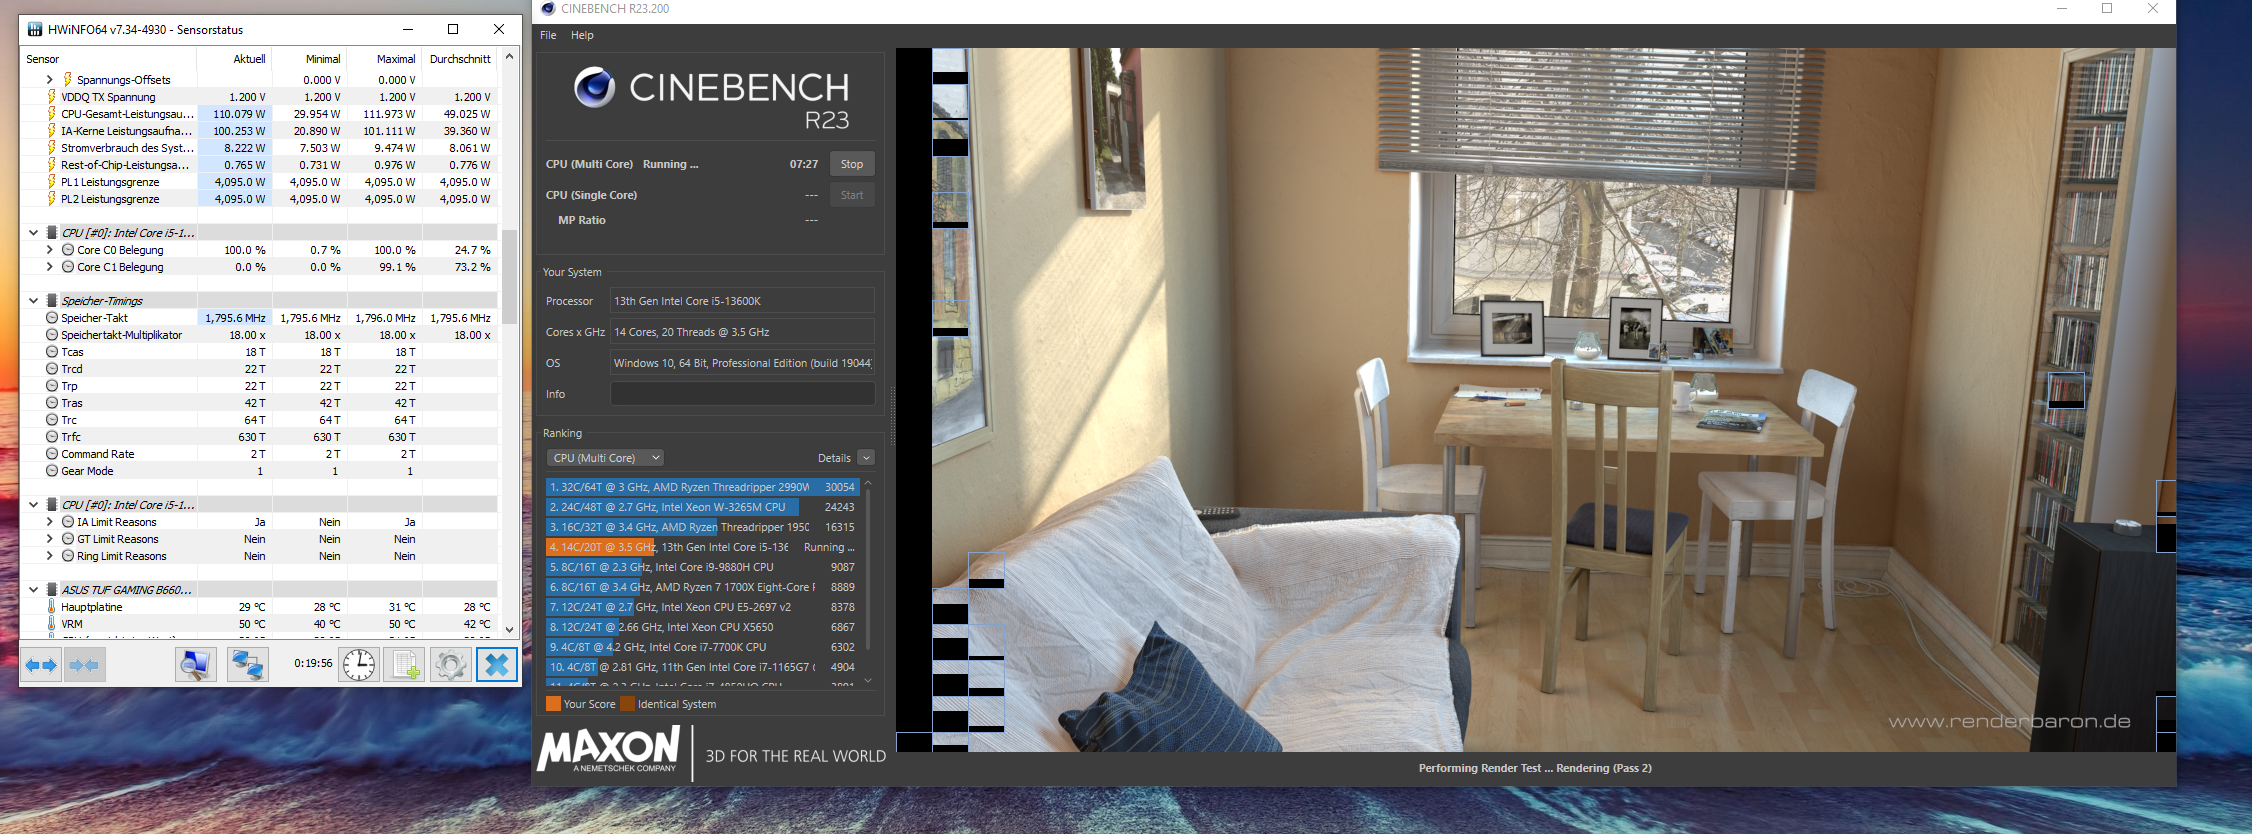This screenshot has width=2252, height=834.
Task: Click Start button for CPU (Single Core)
Action: pos(852,195)
